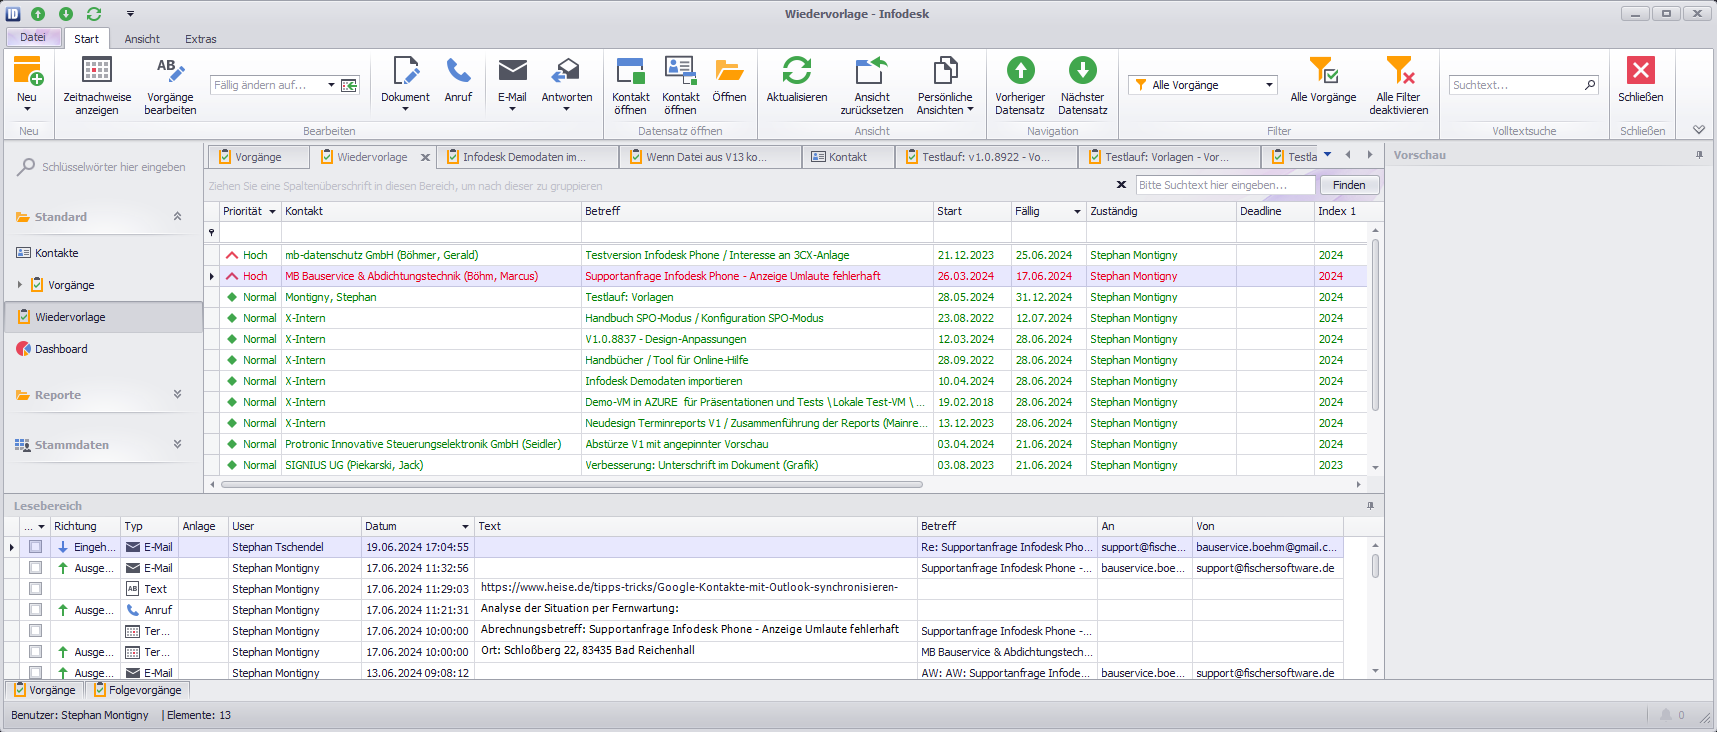Open the Priorität column filter dropdown

pos(272,212)
